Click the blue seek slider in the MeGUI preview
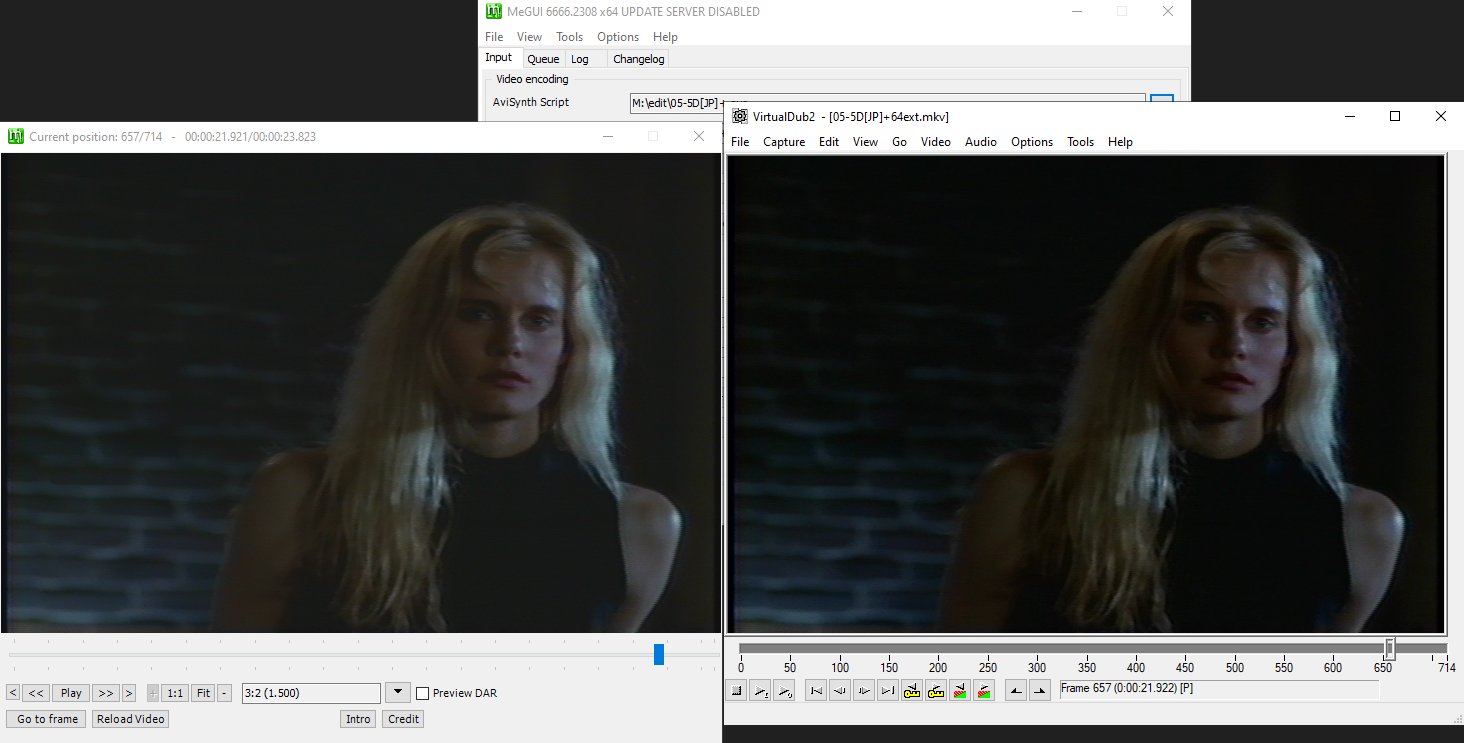 [659, 654]
